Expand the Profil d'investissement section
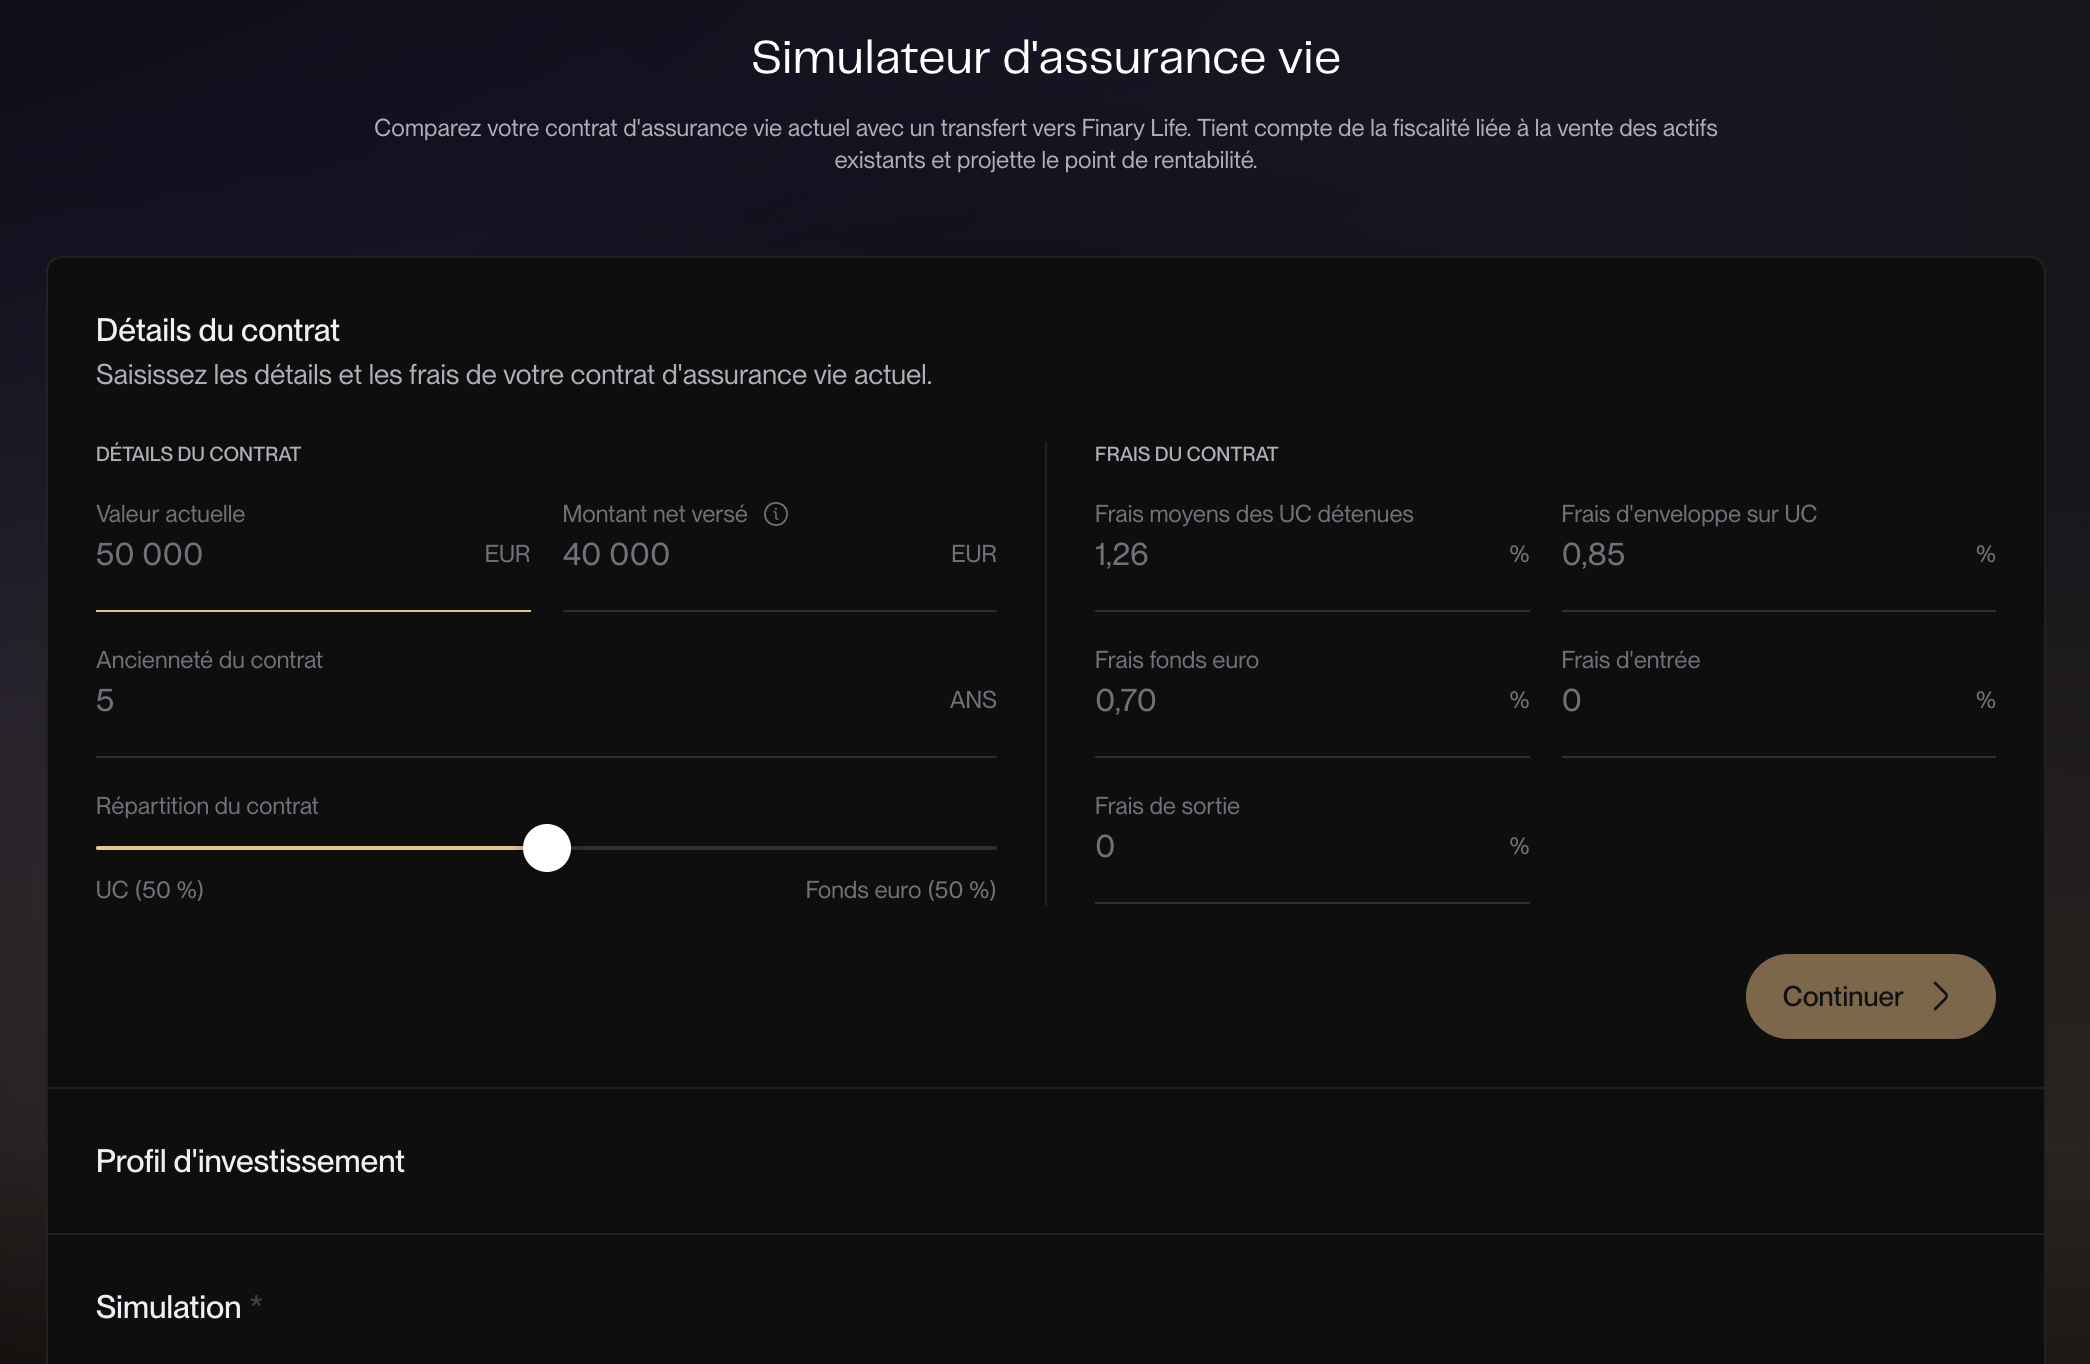Image resolution: width=2090 pixels, height=1364 pixels. click(x=1046, y=1161)
